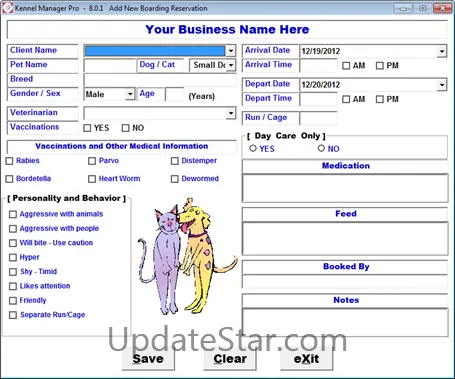Viewport: 455px width, 379px height.
Task: Tick the Heart Worm checkbox
Action: [92, 179]
